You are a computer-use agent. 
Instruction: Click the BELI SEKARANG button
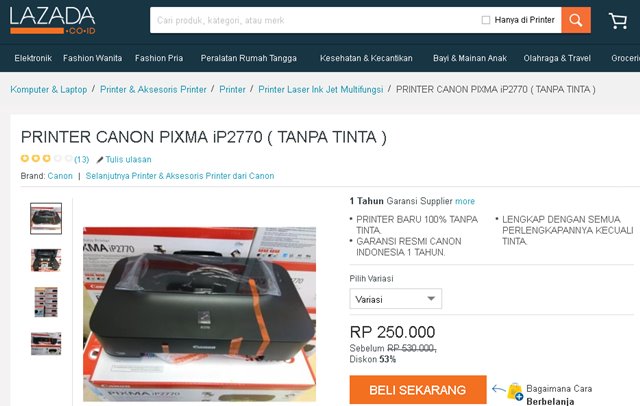coord(418,390)
